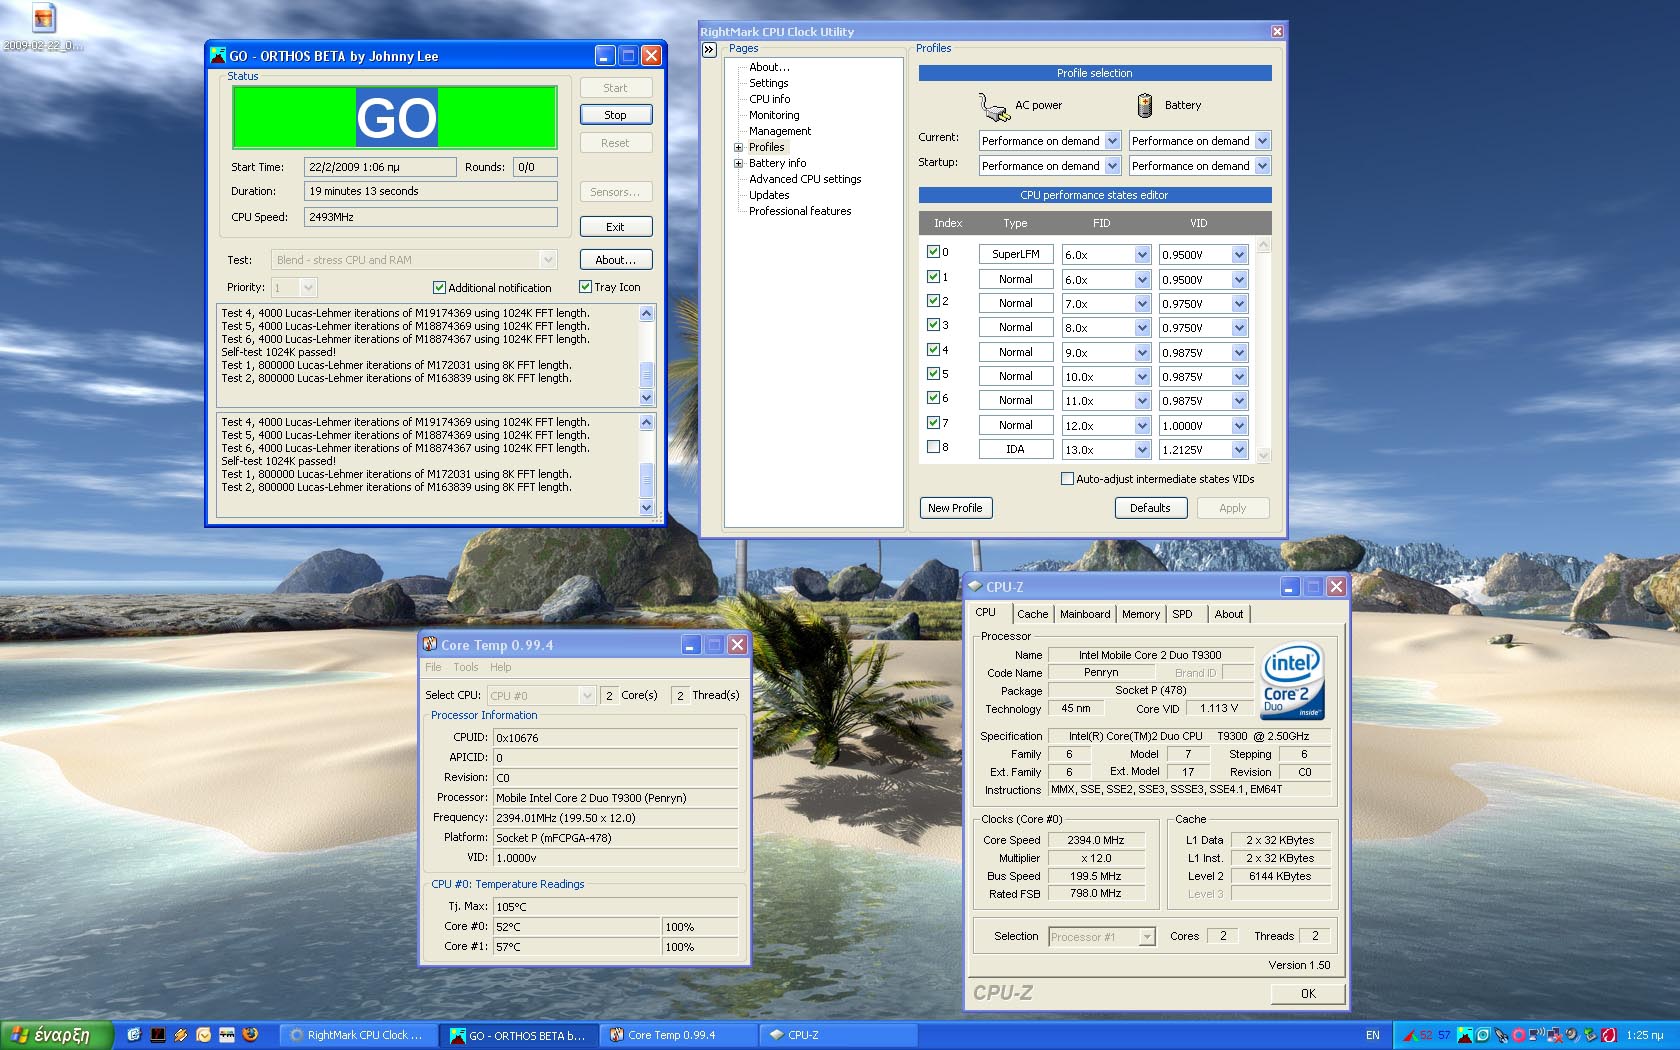Open the Startup Battery profile dropdown
This screenshot has height=1050, width=1680.
coord(1262,166)
